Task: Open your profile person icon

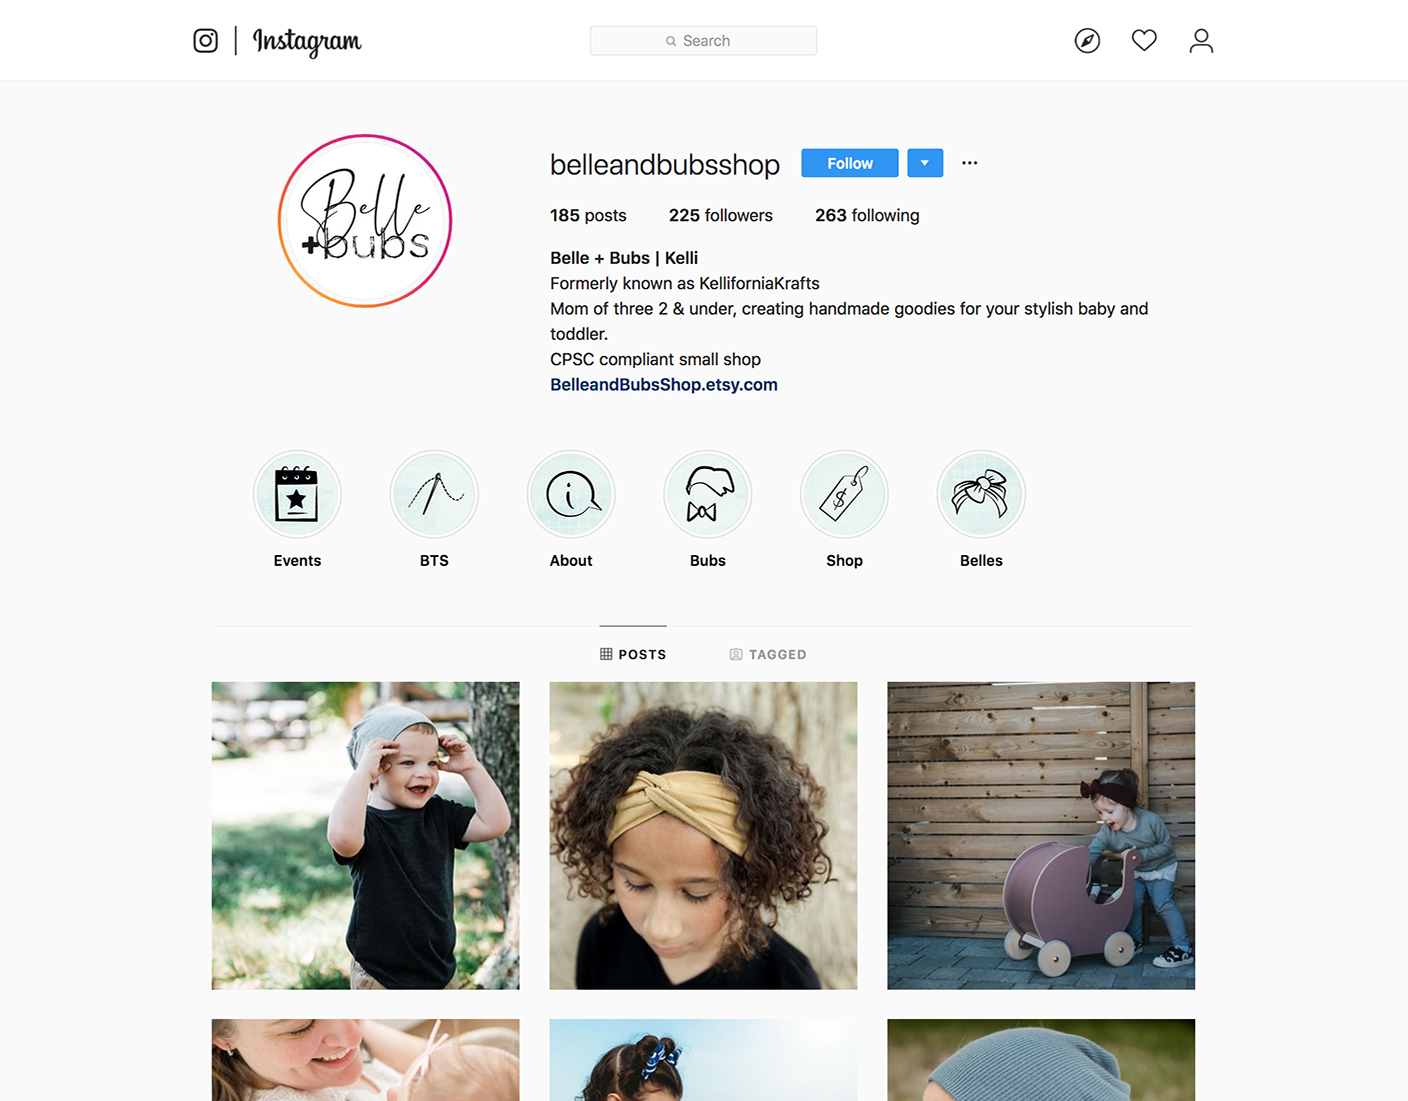Action: click(1201, 41)
